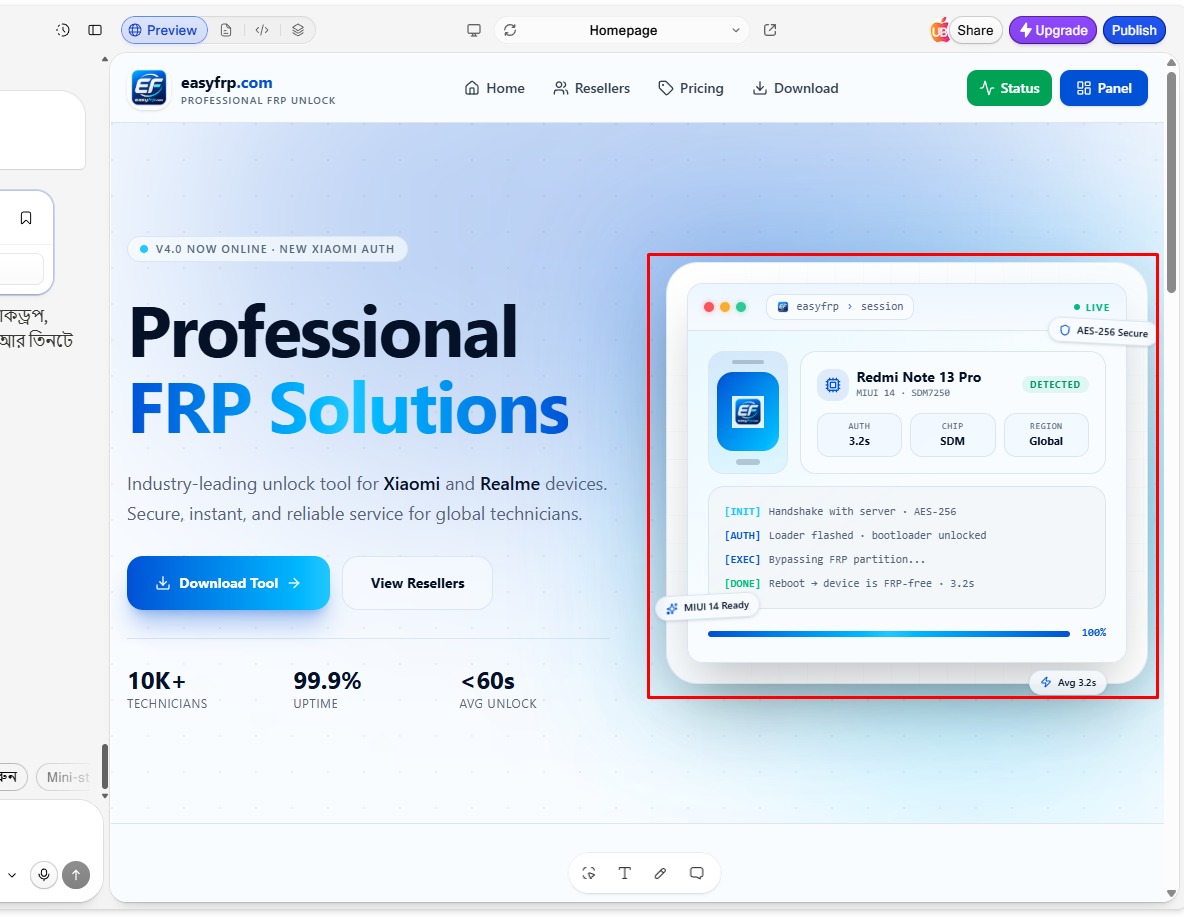The image size is (1184, 917).
Task: Click the microphone voice input icon
Action: click(x=44, y=875)
